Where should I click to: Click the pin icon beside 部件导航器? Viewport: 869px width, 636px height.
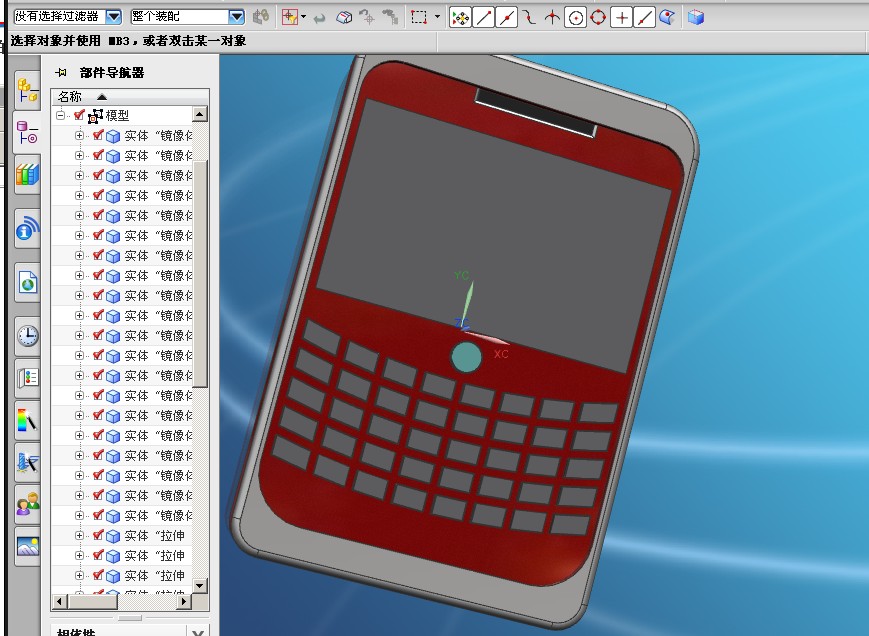tap(61, 73)
